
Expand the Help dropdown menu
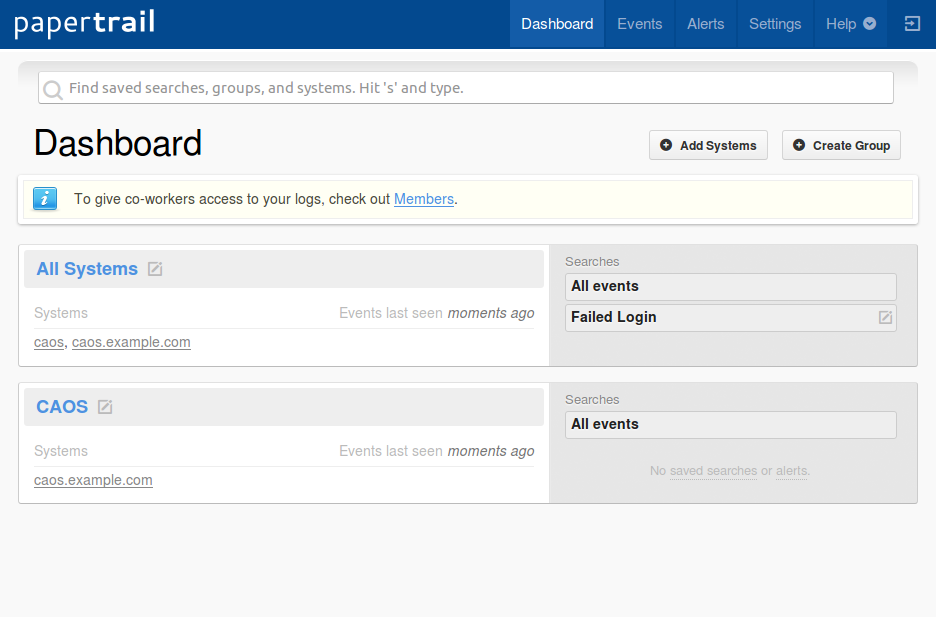850,24
